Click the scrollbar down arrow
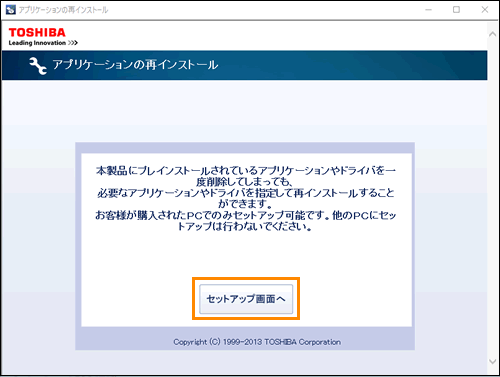Screen dimensions: 500x377 click(x=492, y=361)
